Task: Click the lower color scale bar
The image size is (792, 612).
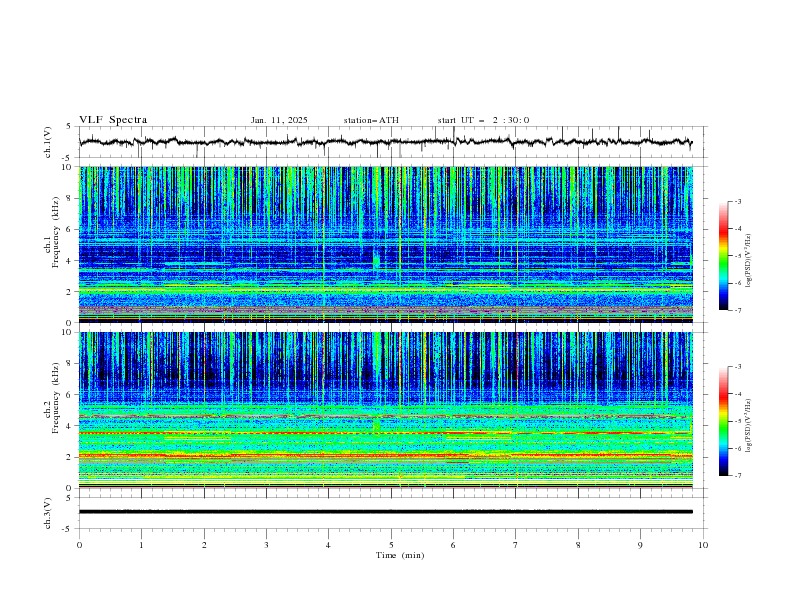Action: click(723, 421)
